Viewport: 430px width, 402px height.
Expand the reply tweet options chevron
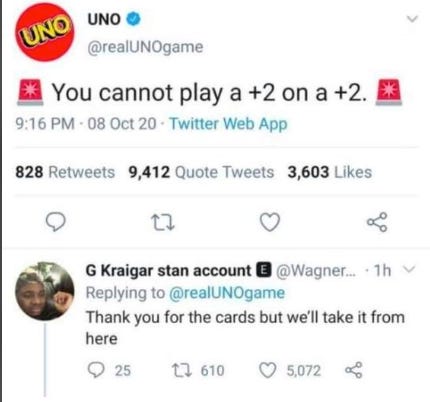coord(409,269)
